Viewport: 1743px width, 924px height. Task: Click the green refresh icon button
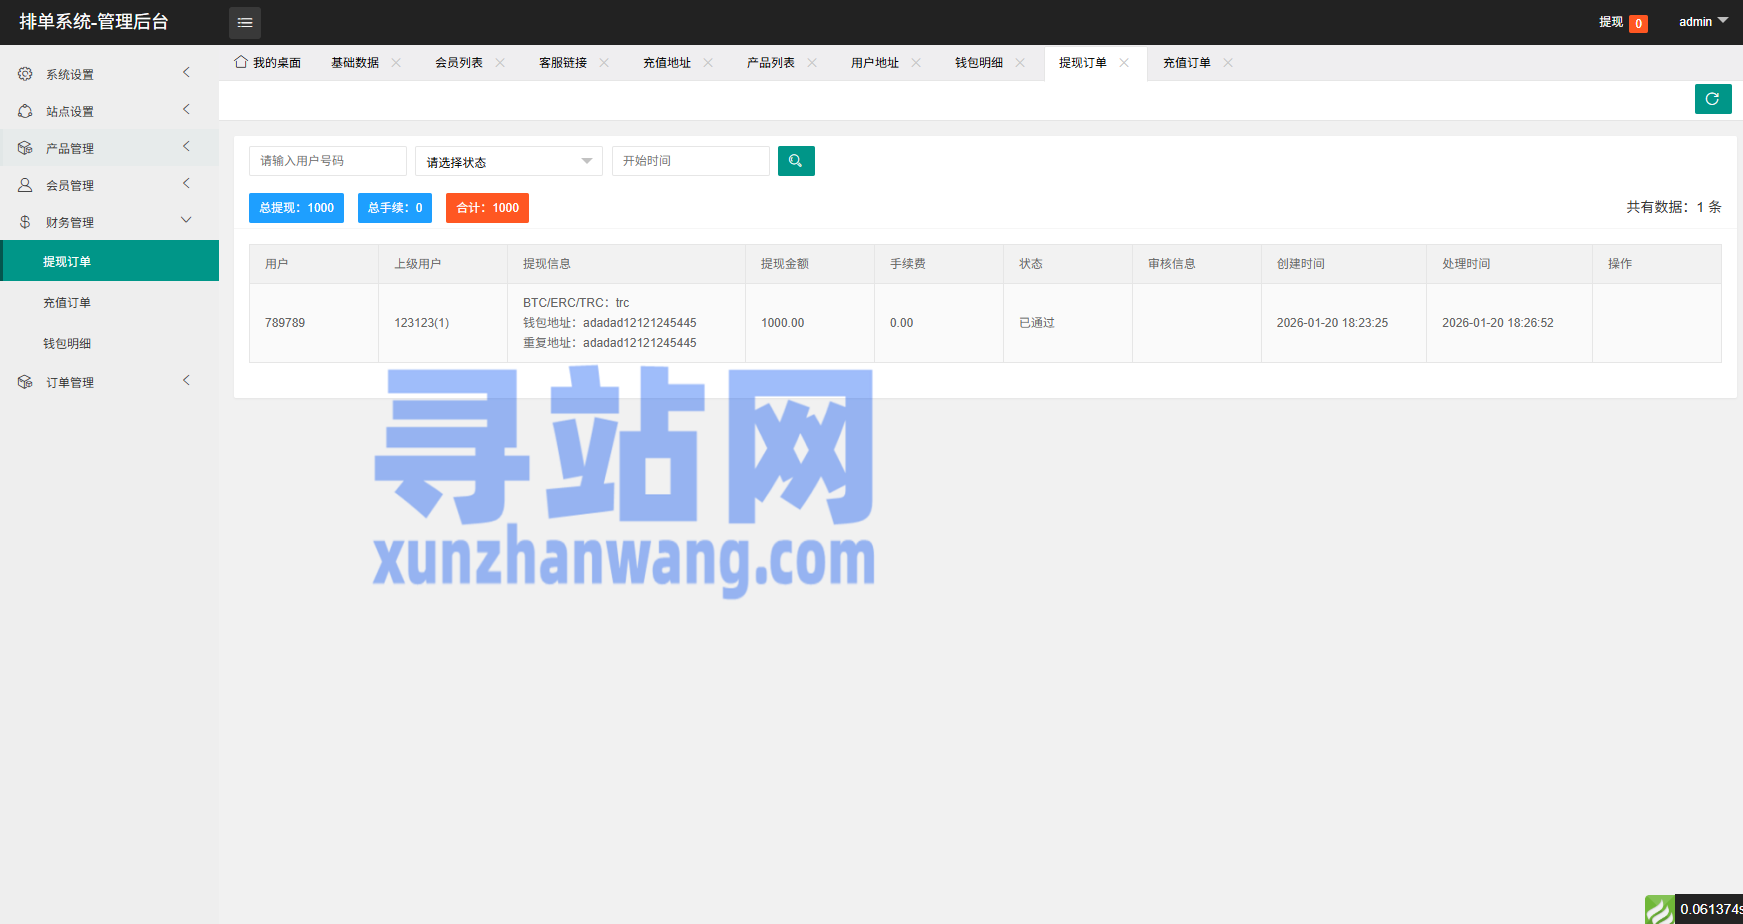pyautogui.click(x=1712, y=99)
